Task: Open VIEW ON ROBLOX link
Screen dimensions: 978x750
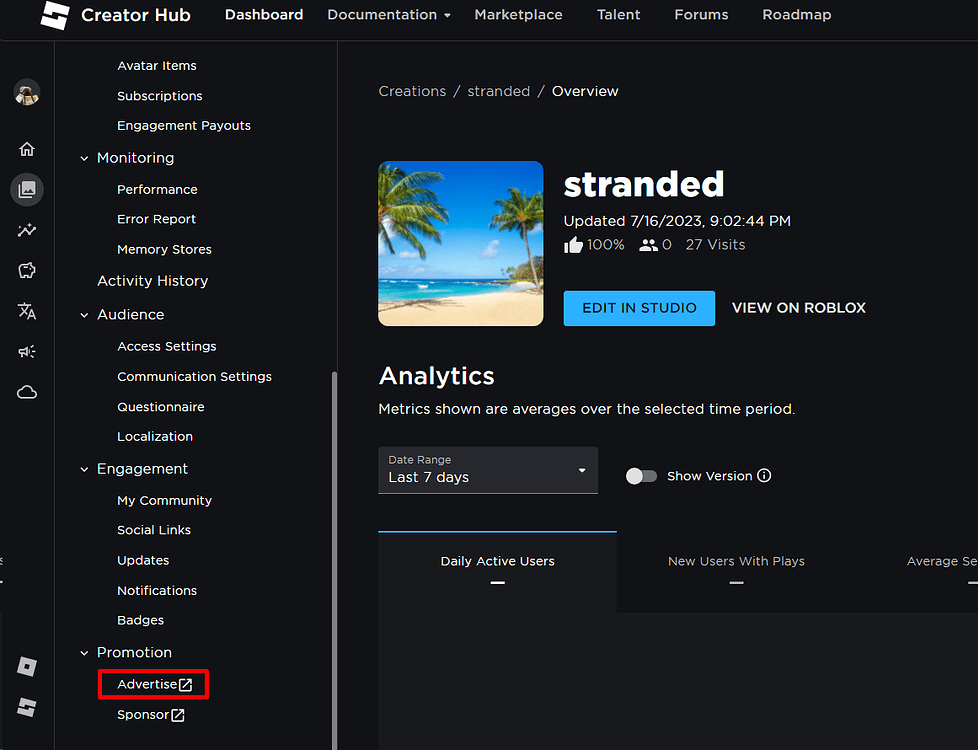Action: click(798, 308)
